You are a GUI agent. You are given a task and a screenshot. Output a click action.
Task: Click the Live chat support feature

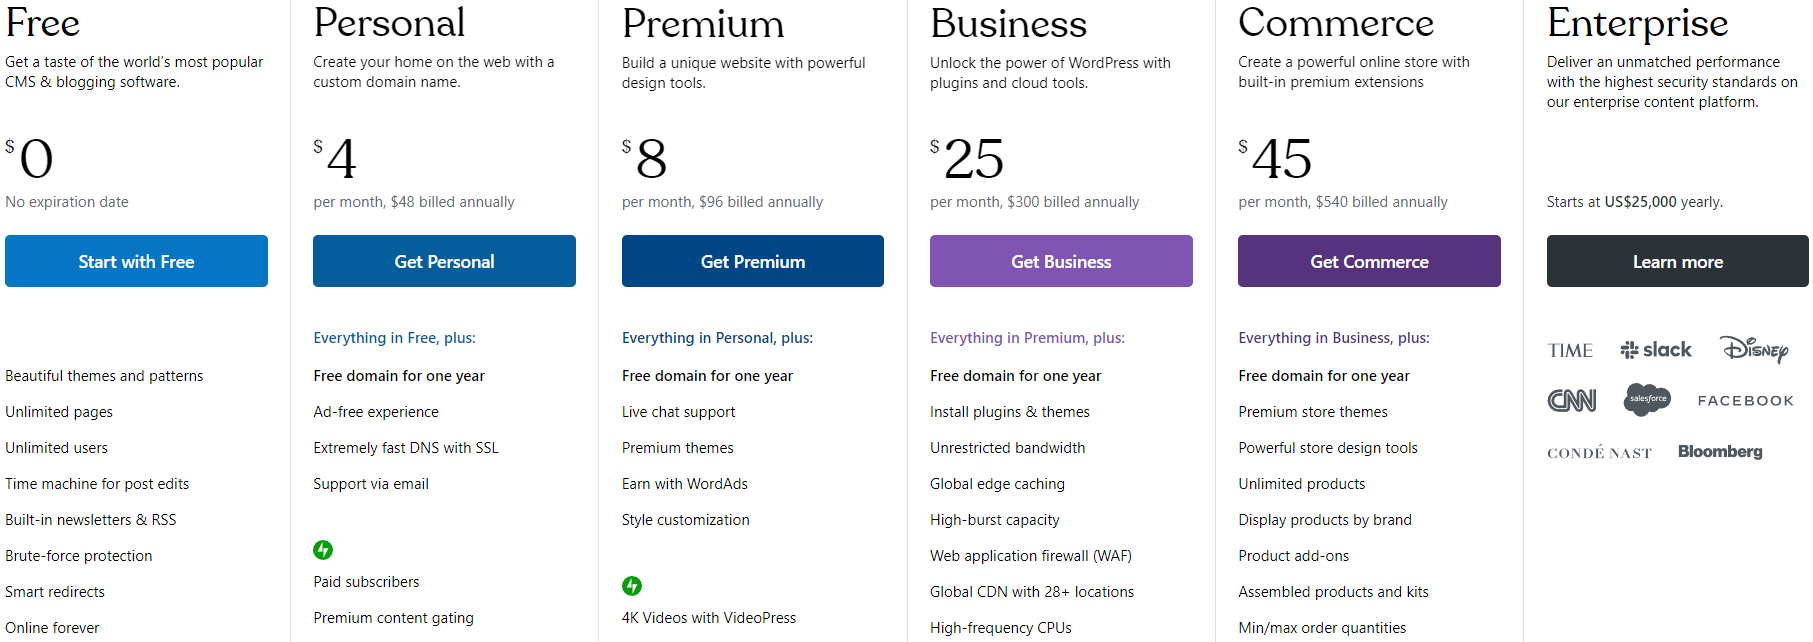678,412
